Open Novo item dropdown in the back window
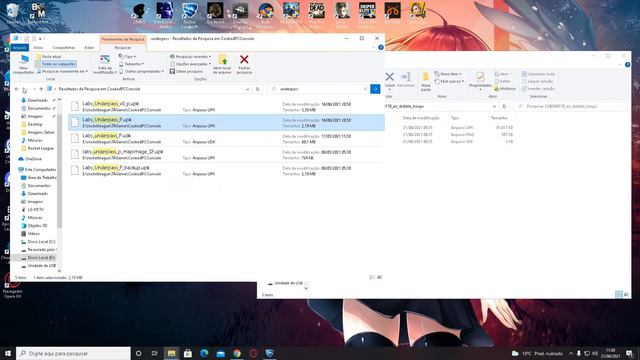Image resolution: width=640 pixels, height=360 pixels. [x=448, y=74]
